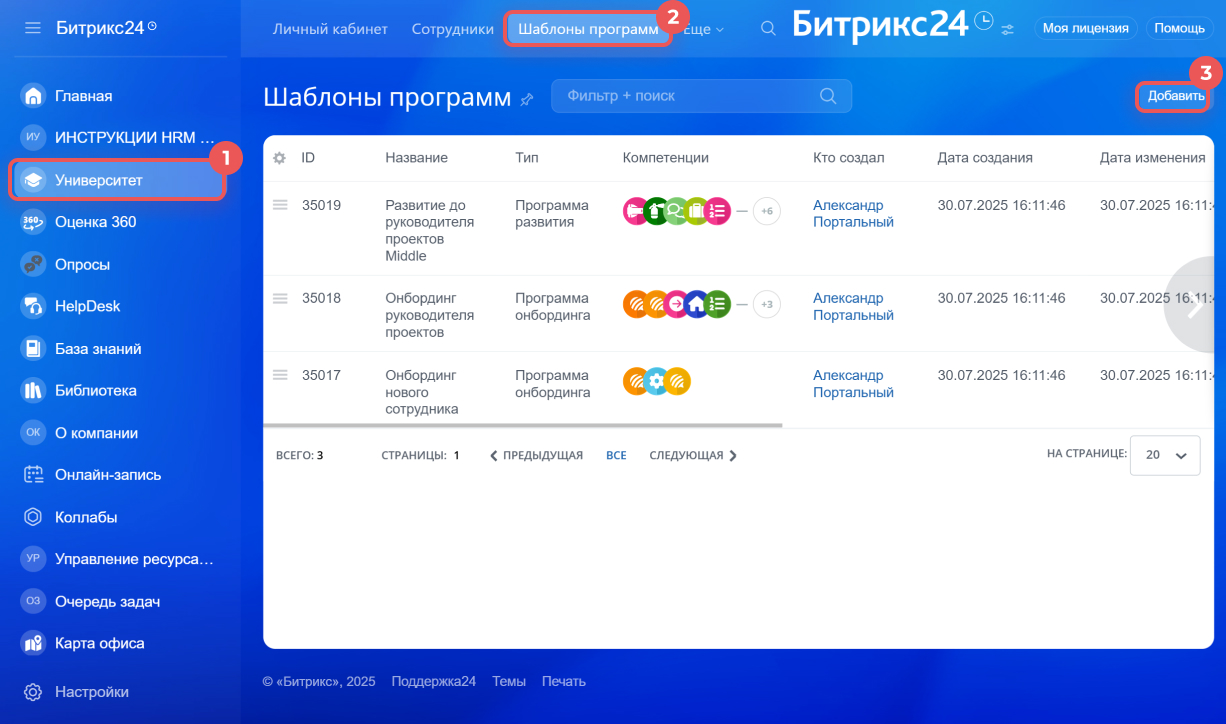This screenshot has height=724, width=1226.
Task: Open Управление ресурсами sidebar item
Action: tap(120, 559)
